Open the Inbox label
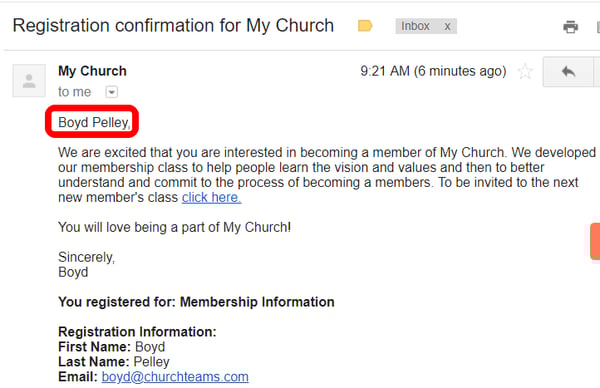Viewport: 600px width, 388px height. tap(415, 26)
